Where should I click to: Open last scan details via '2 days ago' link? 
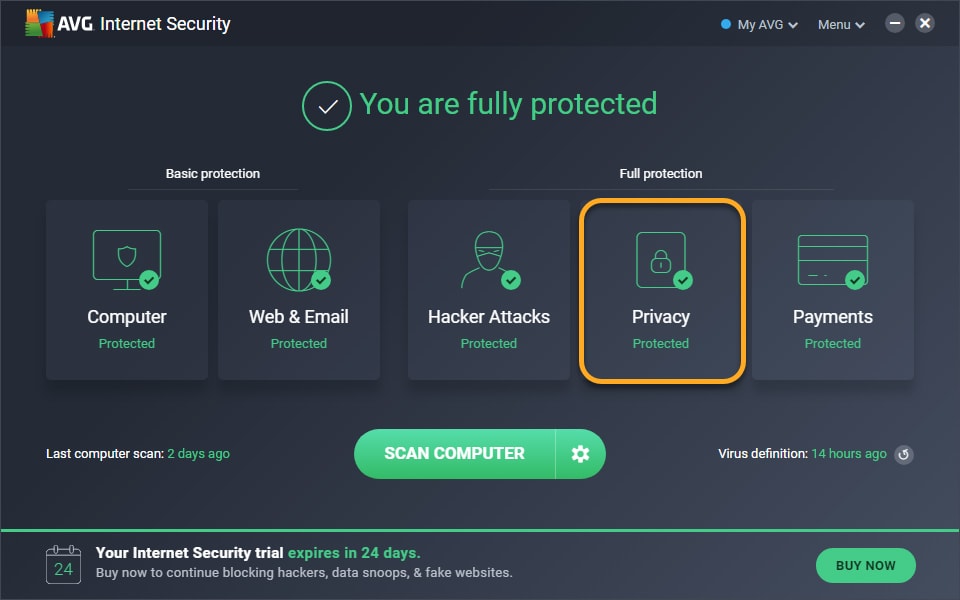[x=198, y=453]
